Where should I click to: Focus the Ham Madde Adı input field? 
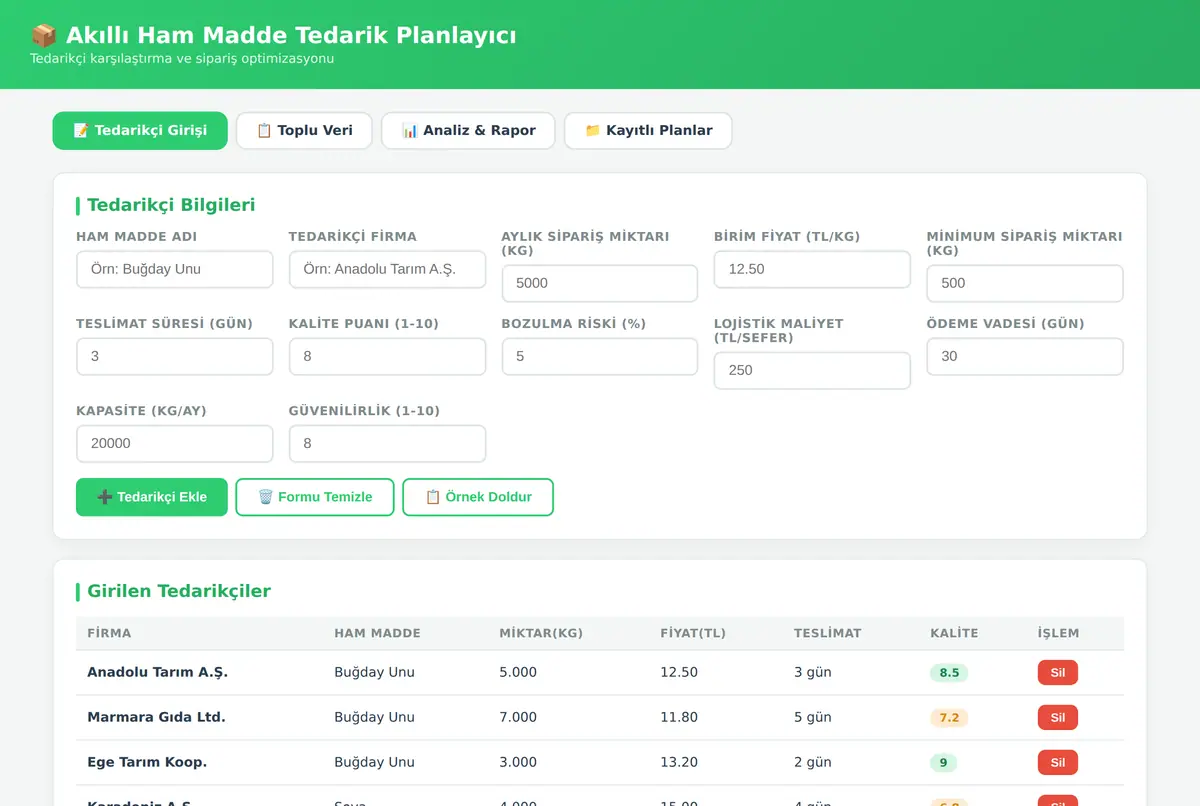[175, 269]
